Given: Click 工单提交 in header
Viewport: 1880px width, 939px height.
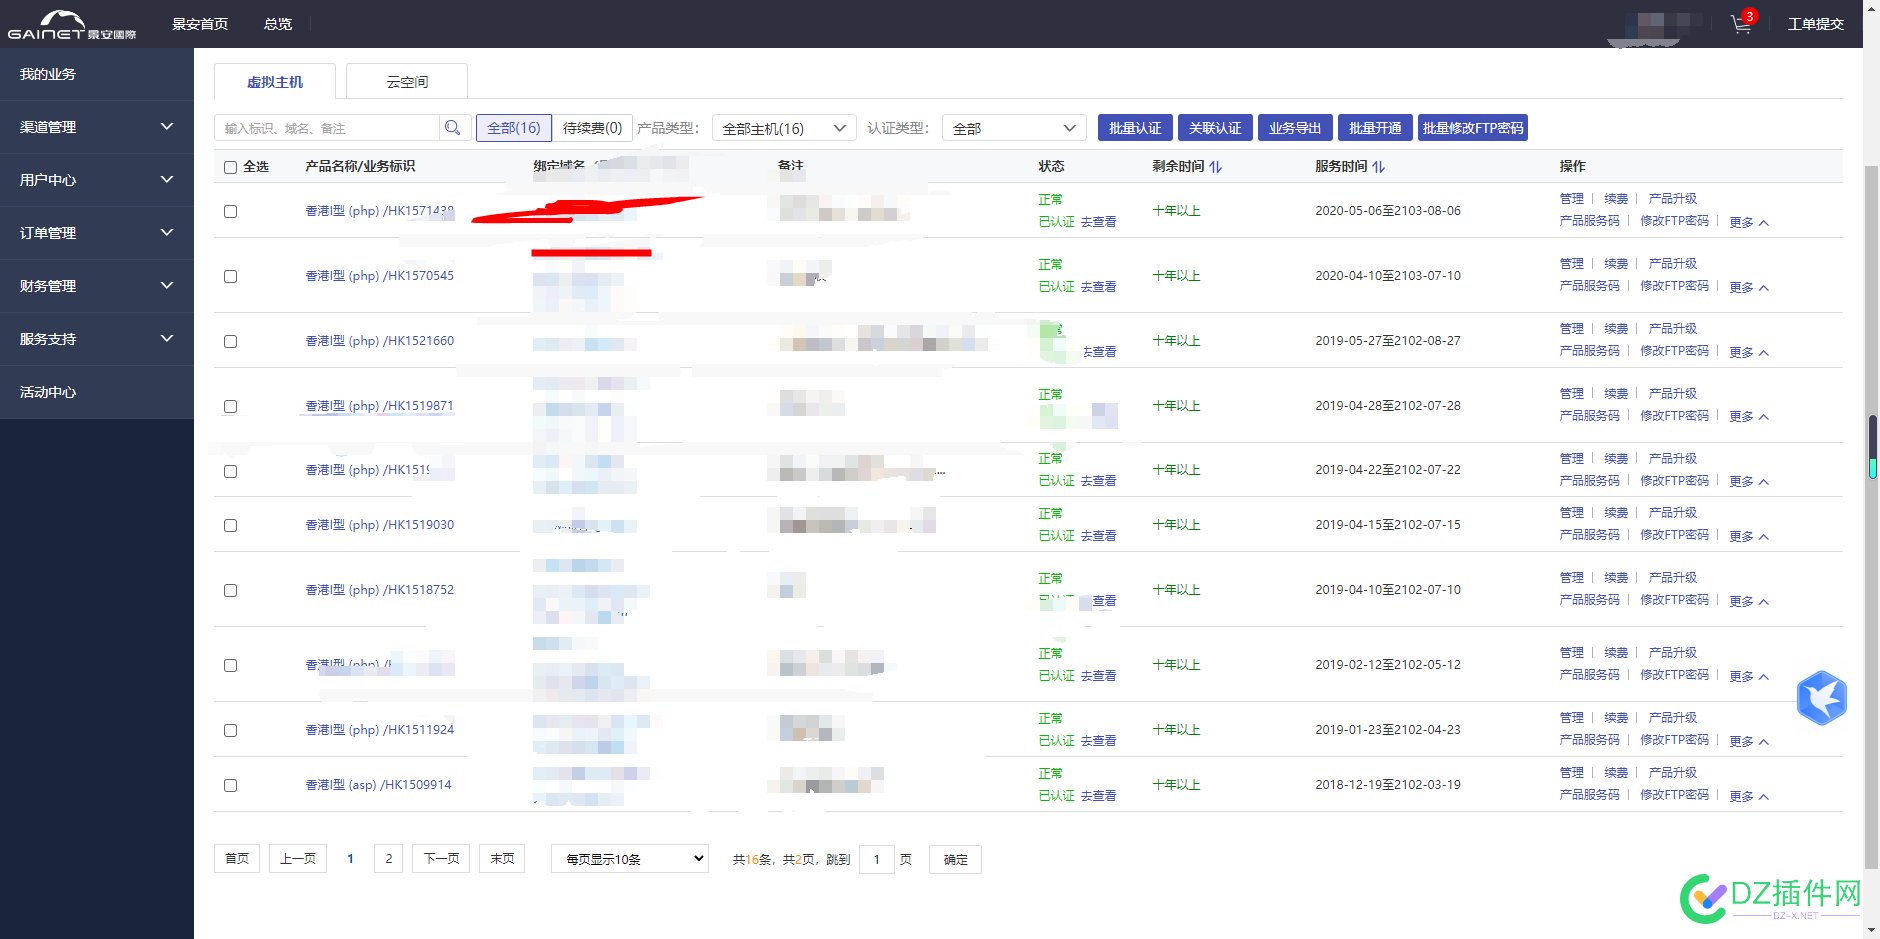Looking at the screenshot, I should coord(1816,24).
